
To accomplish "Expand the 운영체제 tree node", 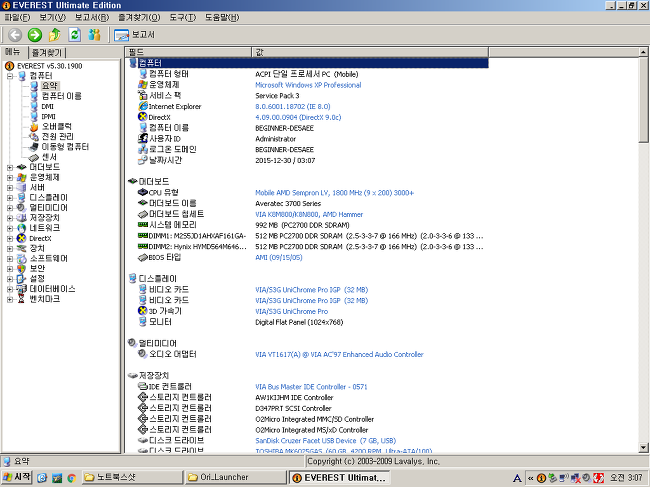I will click(10, 177).
